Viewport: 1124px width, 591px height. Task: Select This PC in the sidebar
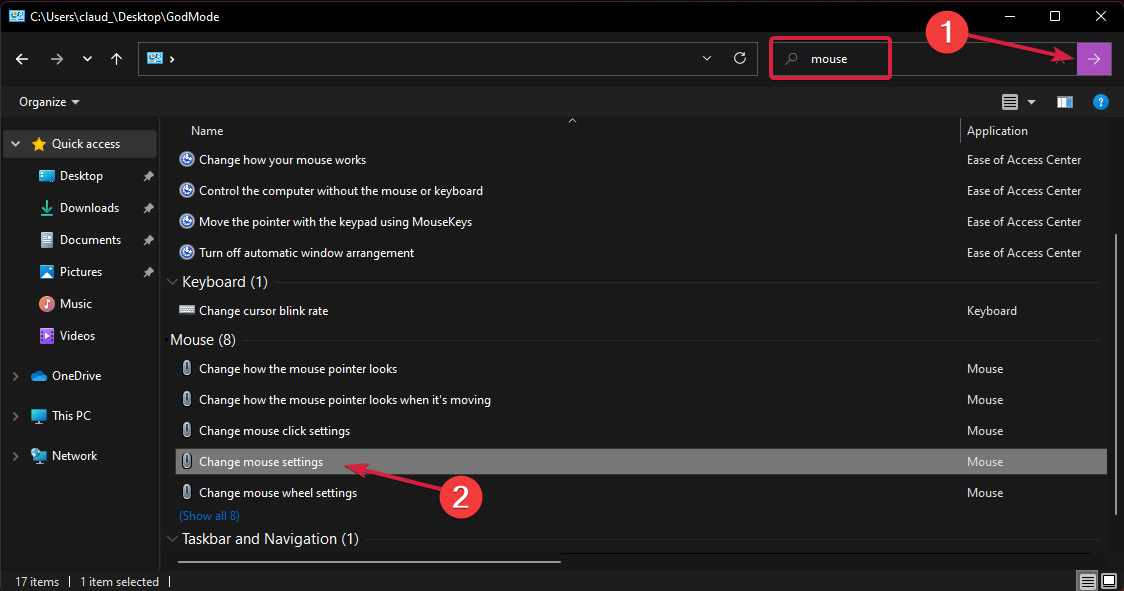(x=72, y=416)
